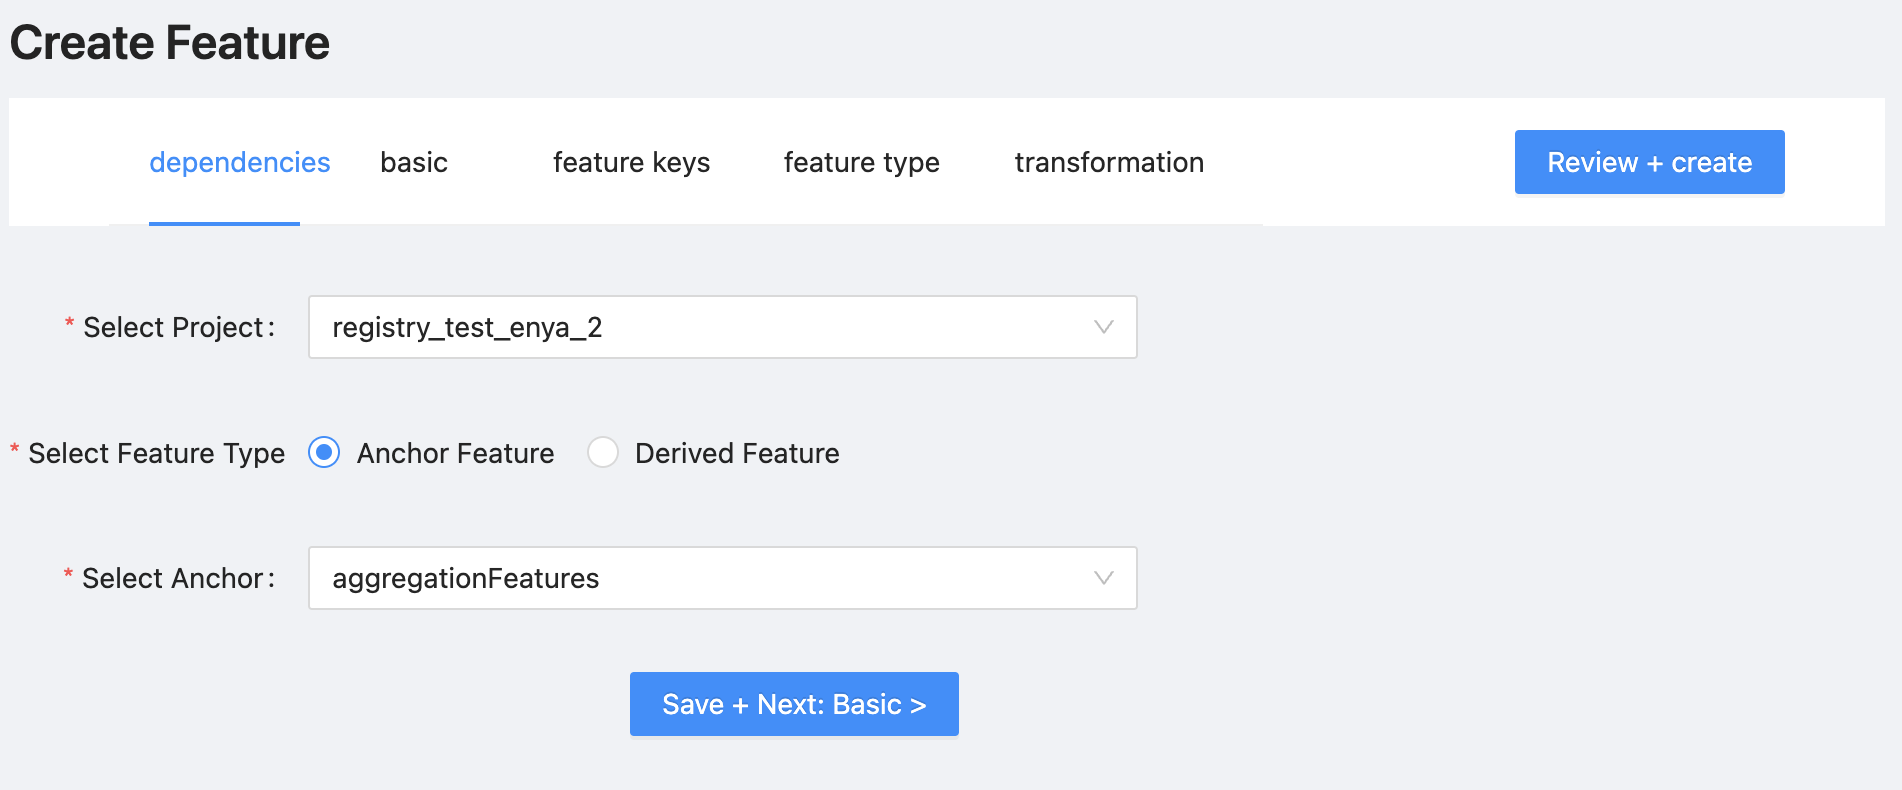Choose the Derived Feature radio button

pos(603,453)
